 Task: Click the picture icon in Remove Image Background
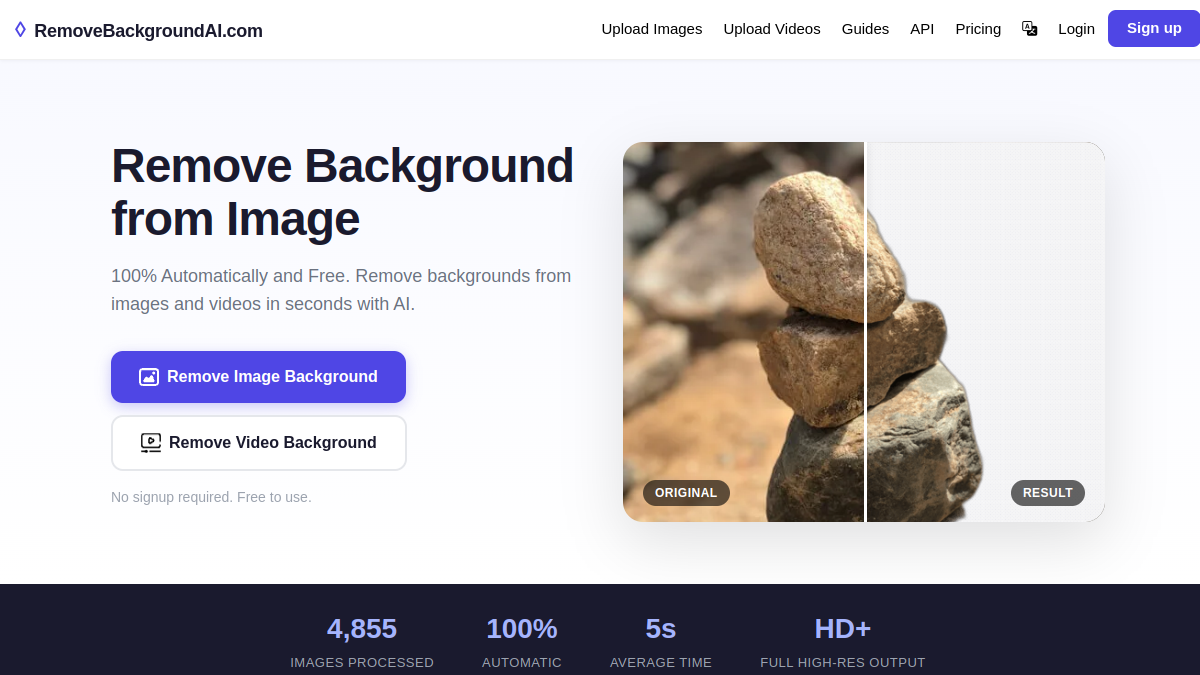(x=149, y=377)
